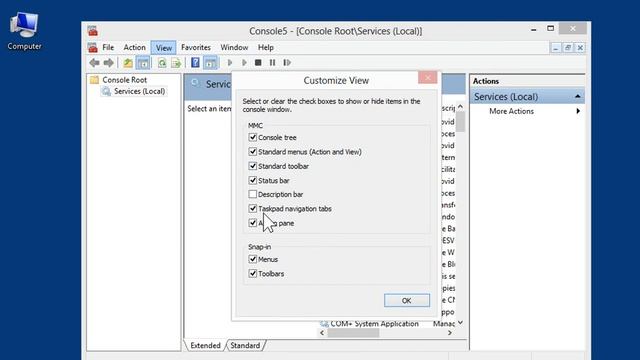The width and height of the screenshot is (640, 360).
Task: Click the horizontal scrollbar right arrow
Action: click(449, 333)
